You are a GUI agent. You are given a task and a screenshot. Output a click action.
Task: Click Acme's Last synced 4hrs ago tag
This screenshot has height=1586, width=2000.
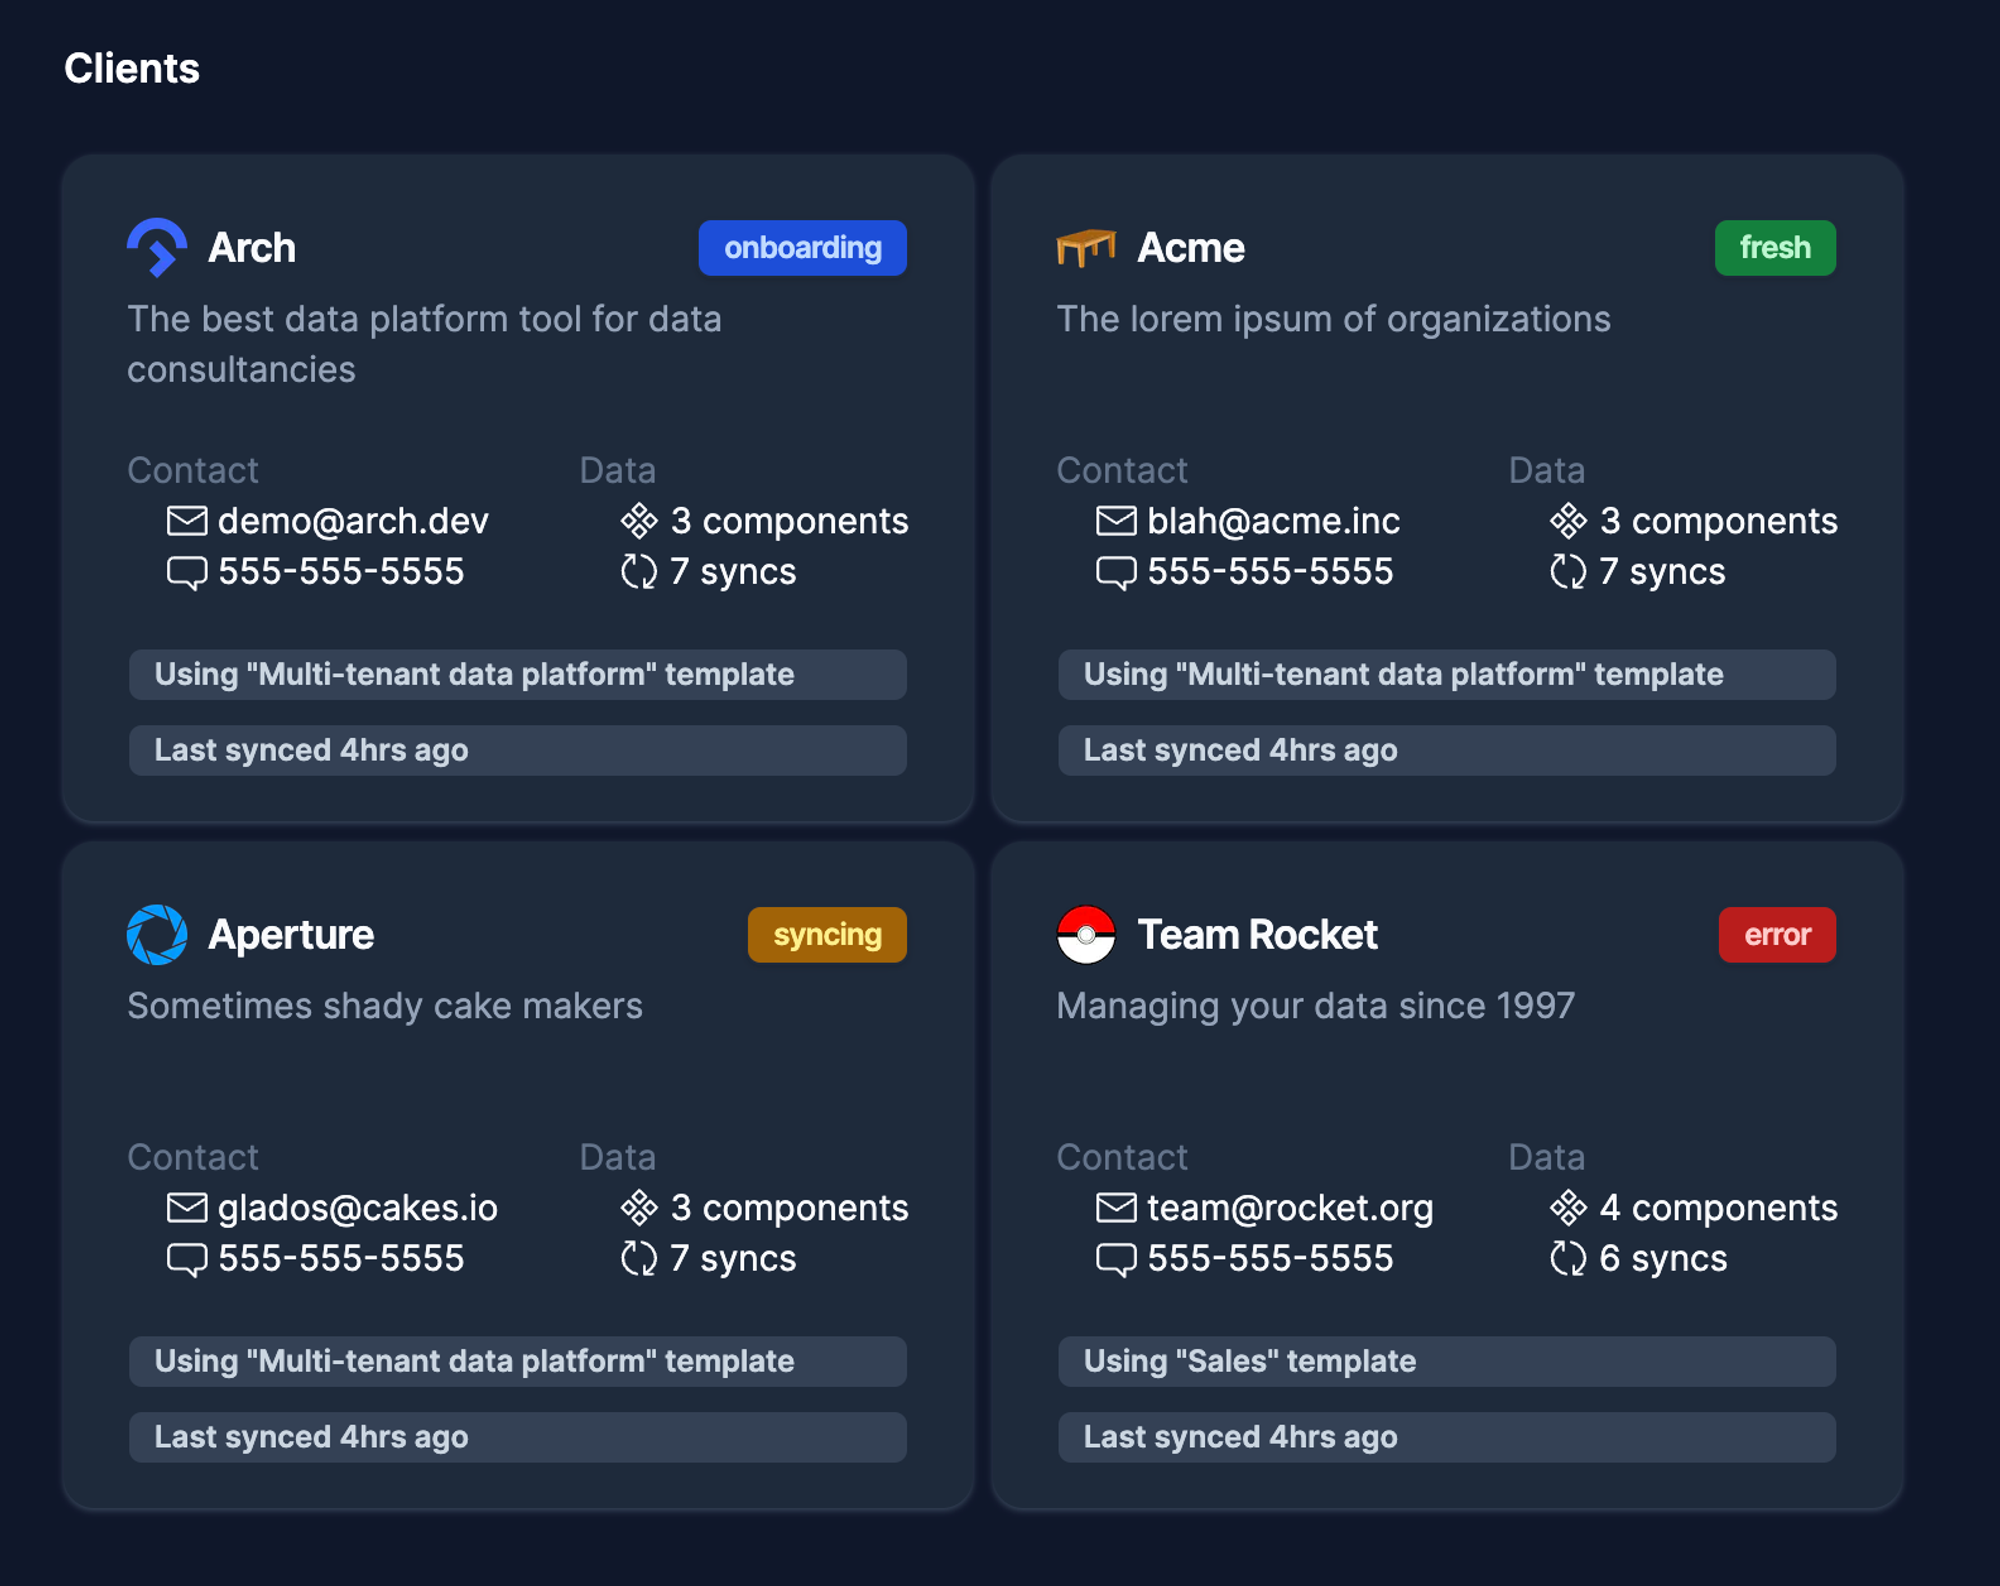1447,751
